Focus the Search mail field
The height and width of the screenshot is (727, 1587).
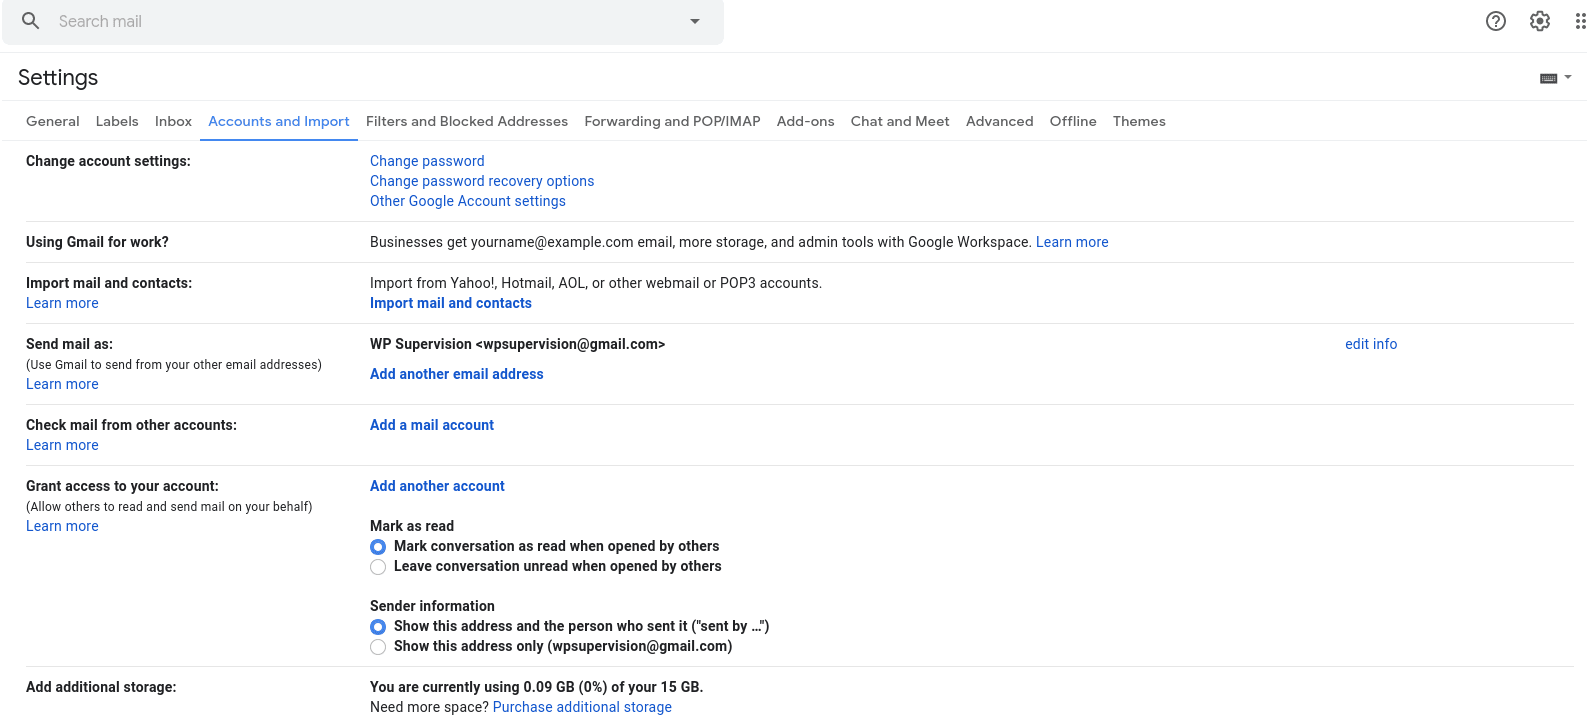point(365,21)
